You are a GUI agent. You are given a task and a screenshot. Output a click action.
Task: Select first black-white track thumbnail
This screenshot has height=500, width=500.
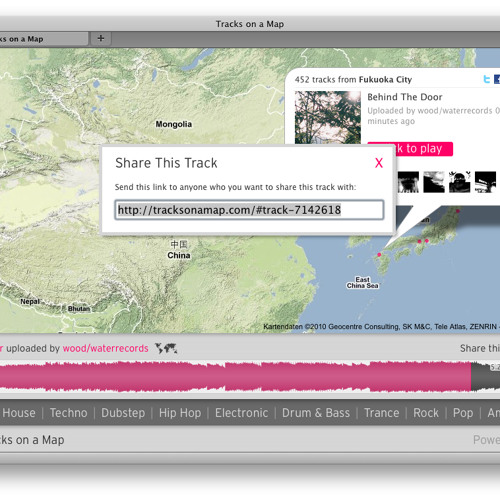(x=408, y=182)
